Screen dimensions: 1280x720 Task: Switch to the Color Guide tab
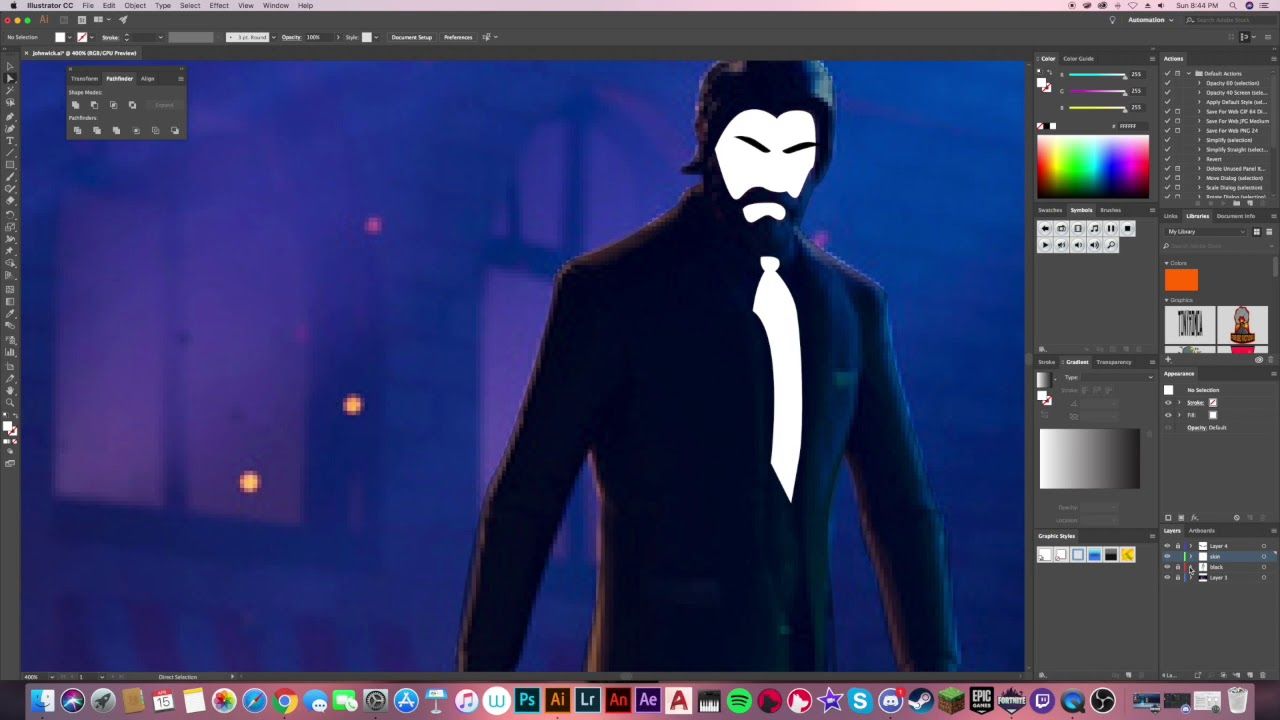tap(1078, 59)
